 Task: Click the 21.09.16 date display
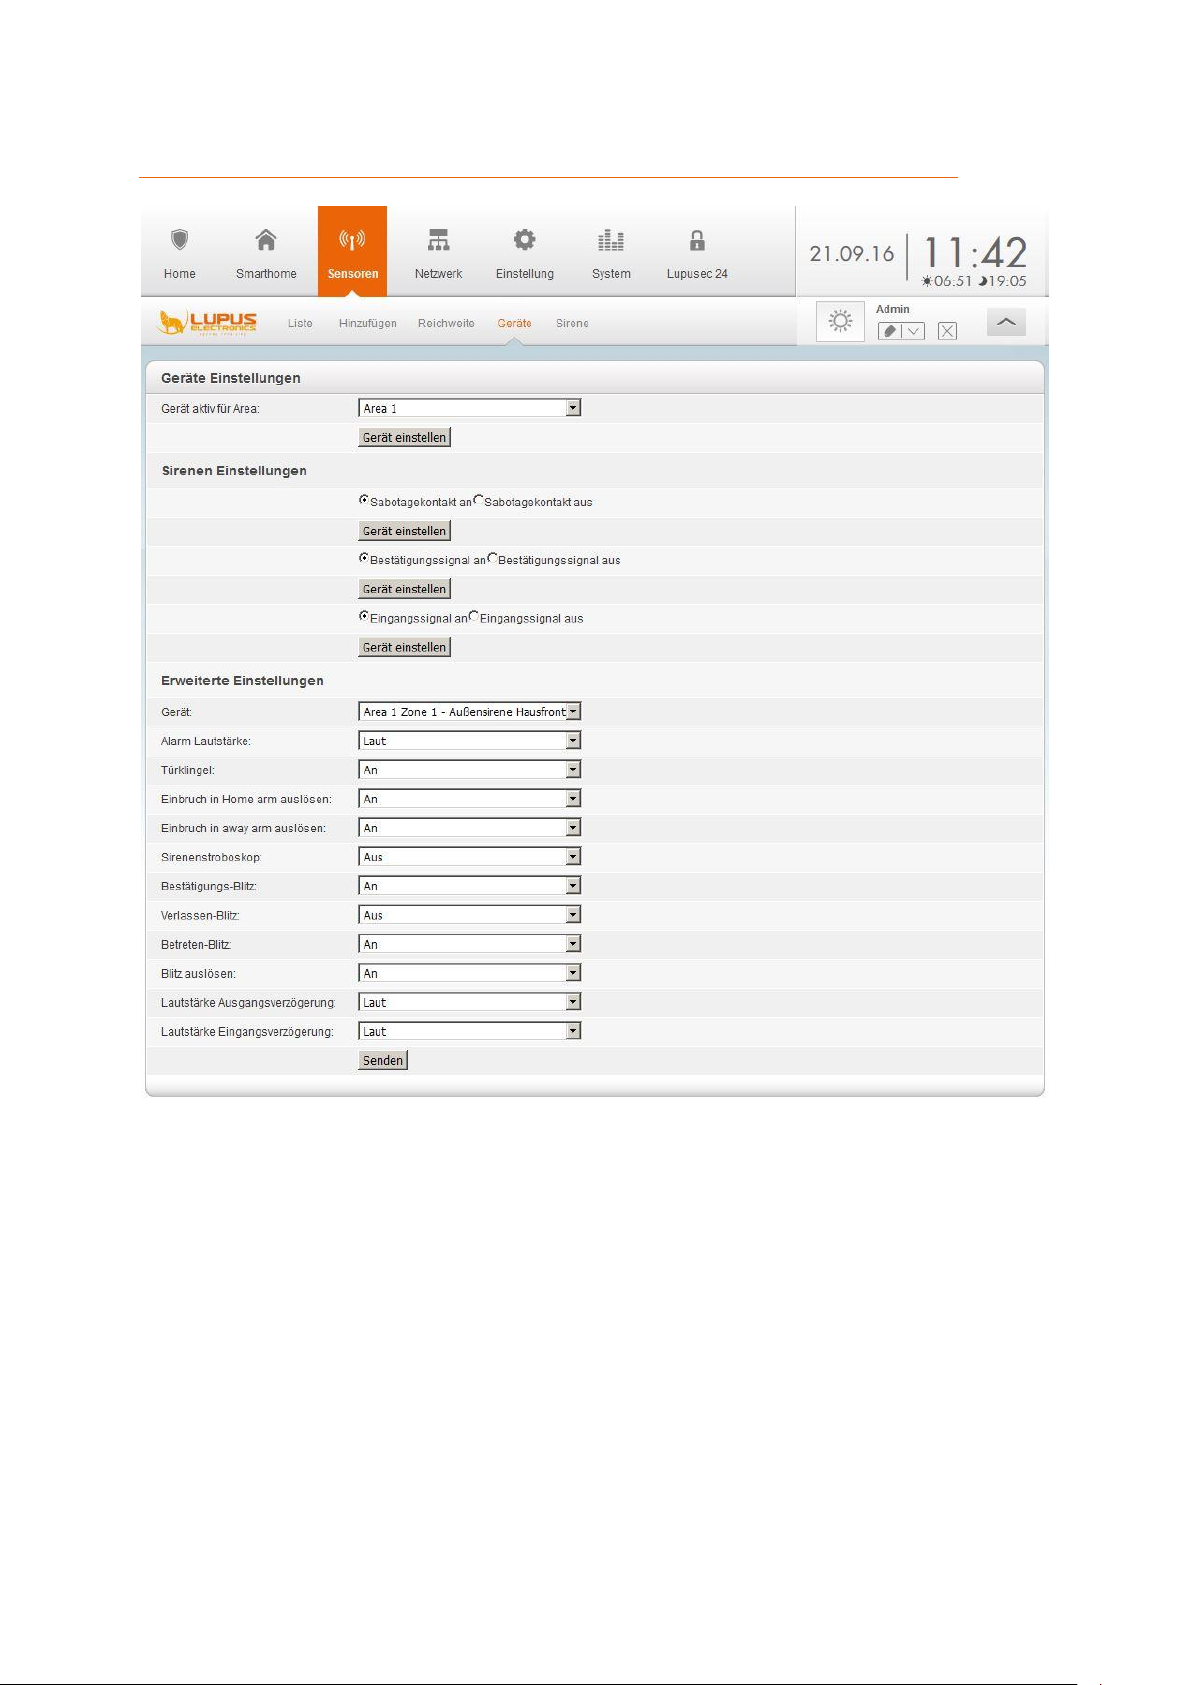pyautogui.click(x=852, y=254)
